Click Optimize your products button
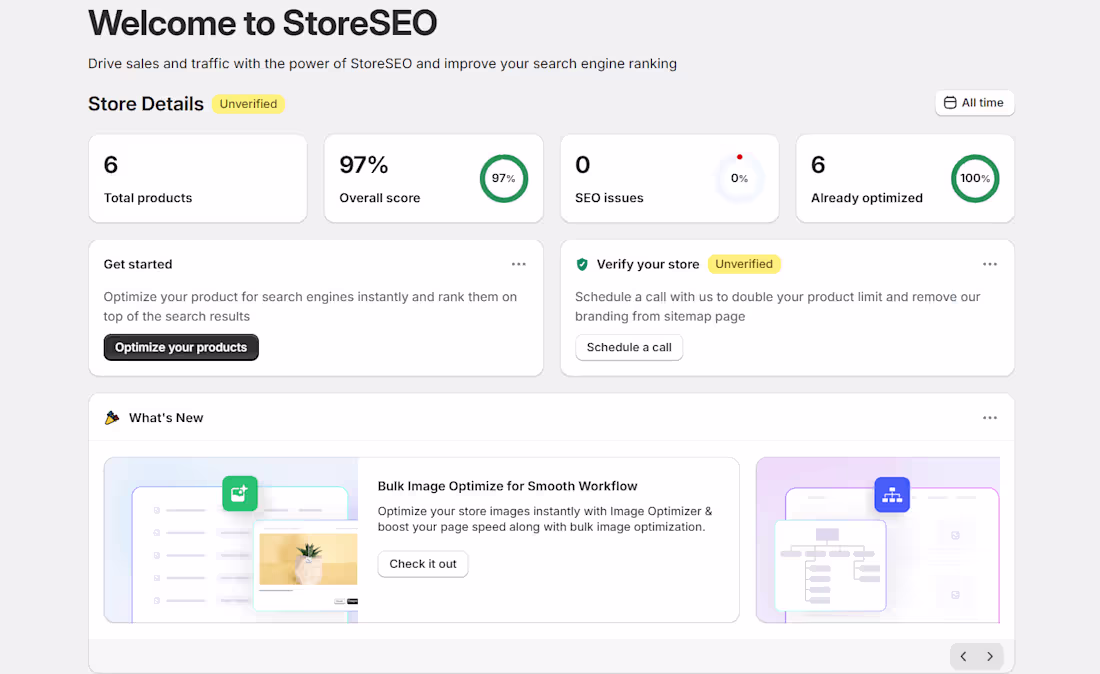 [x=181, y=347]
